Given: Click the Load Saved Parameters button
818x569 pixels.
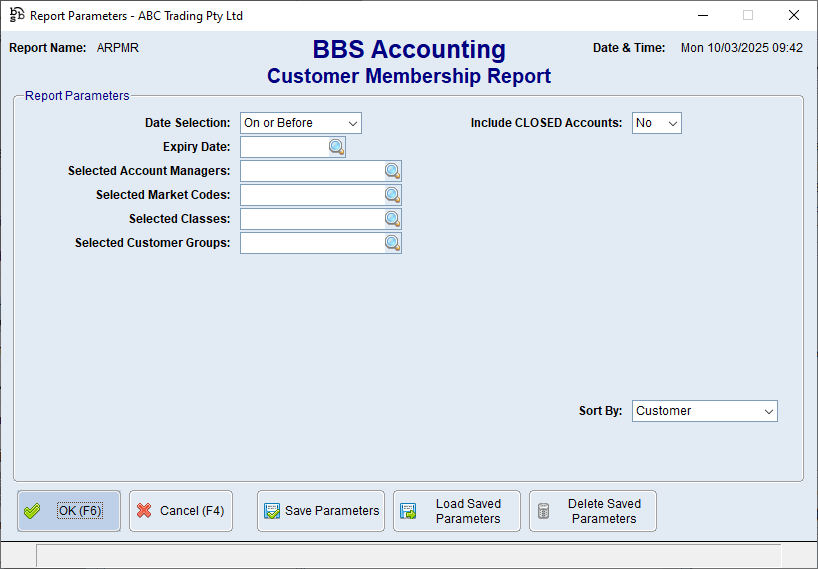Looking at the screenshot, I should (457, 511).
